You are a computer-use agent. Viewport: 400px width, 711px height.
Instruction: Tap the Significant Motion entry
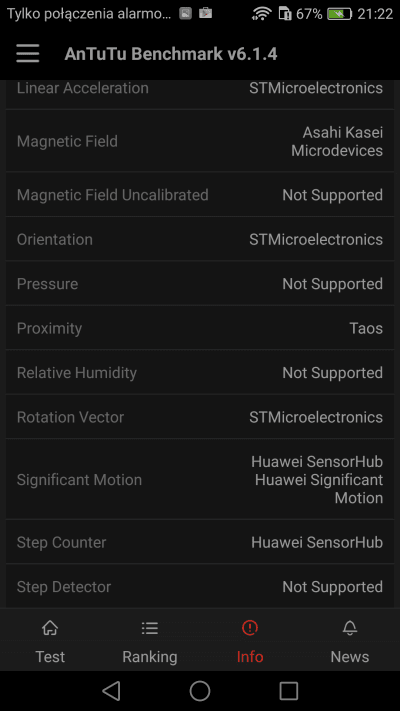coord(200,479)
